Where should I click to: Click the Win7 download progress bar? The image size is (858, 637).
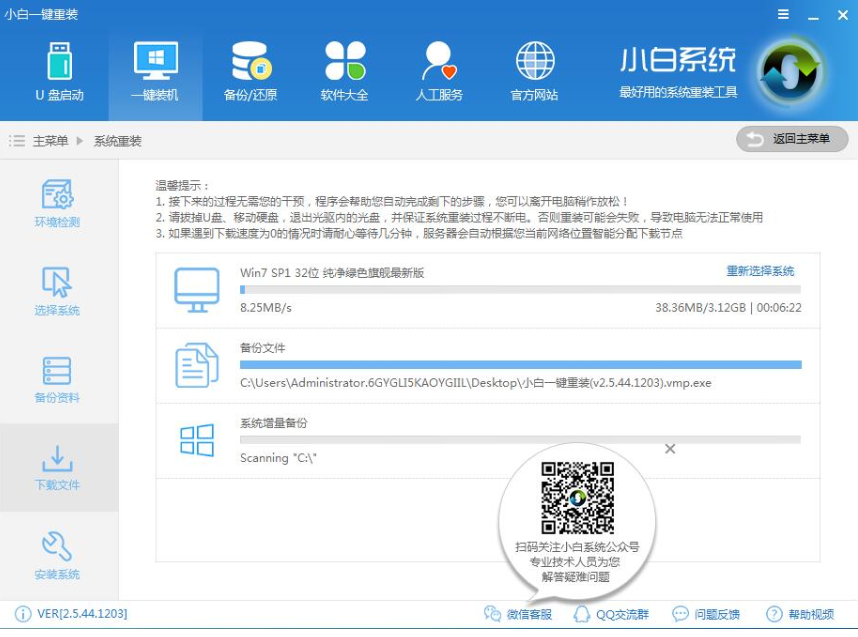click(x=520, y=289)
